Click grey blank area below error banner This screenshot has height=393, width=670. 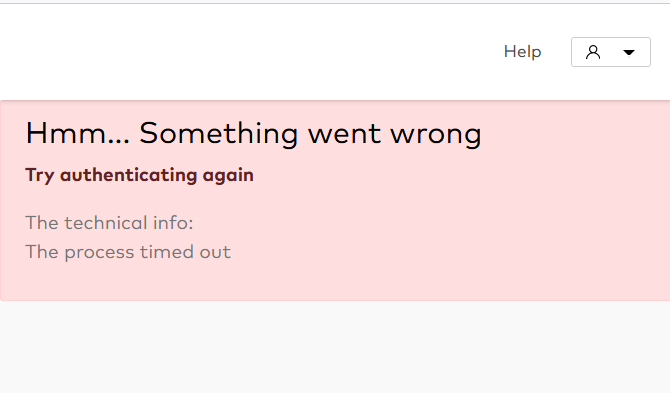335,347
